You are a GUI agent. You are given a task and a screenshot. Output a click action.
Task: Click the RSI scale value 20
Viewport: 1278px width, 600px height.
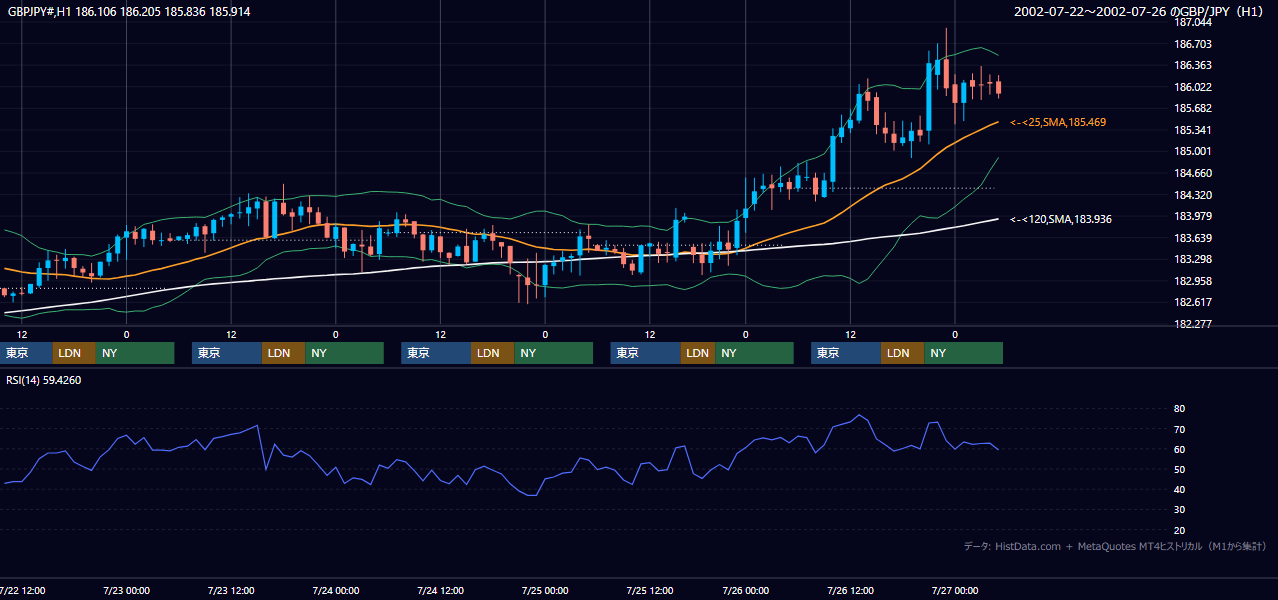(1179, 530)
